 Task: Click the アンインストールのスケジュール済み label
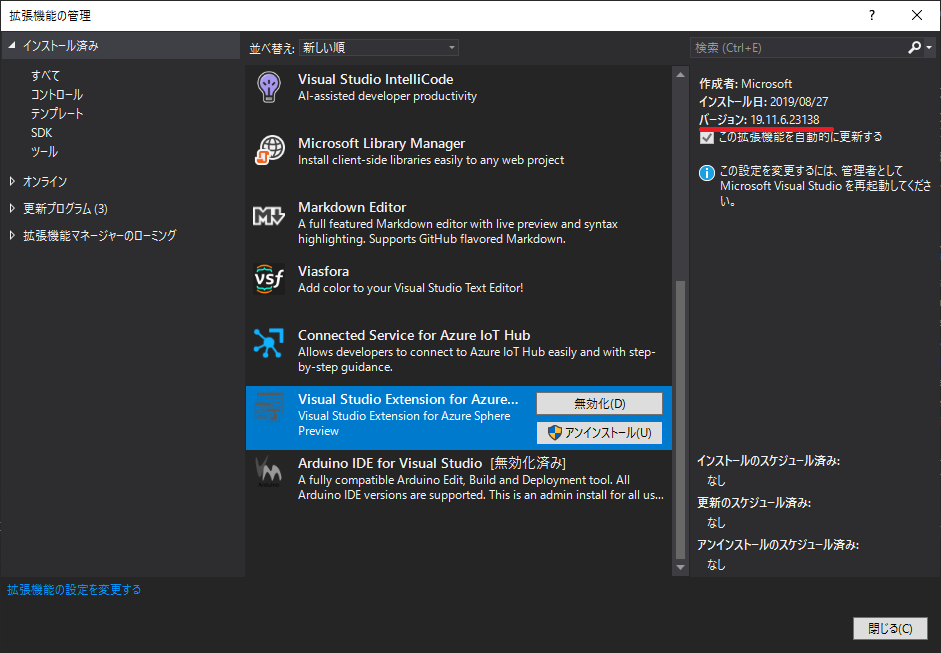click(778, 545)
